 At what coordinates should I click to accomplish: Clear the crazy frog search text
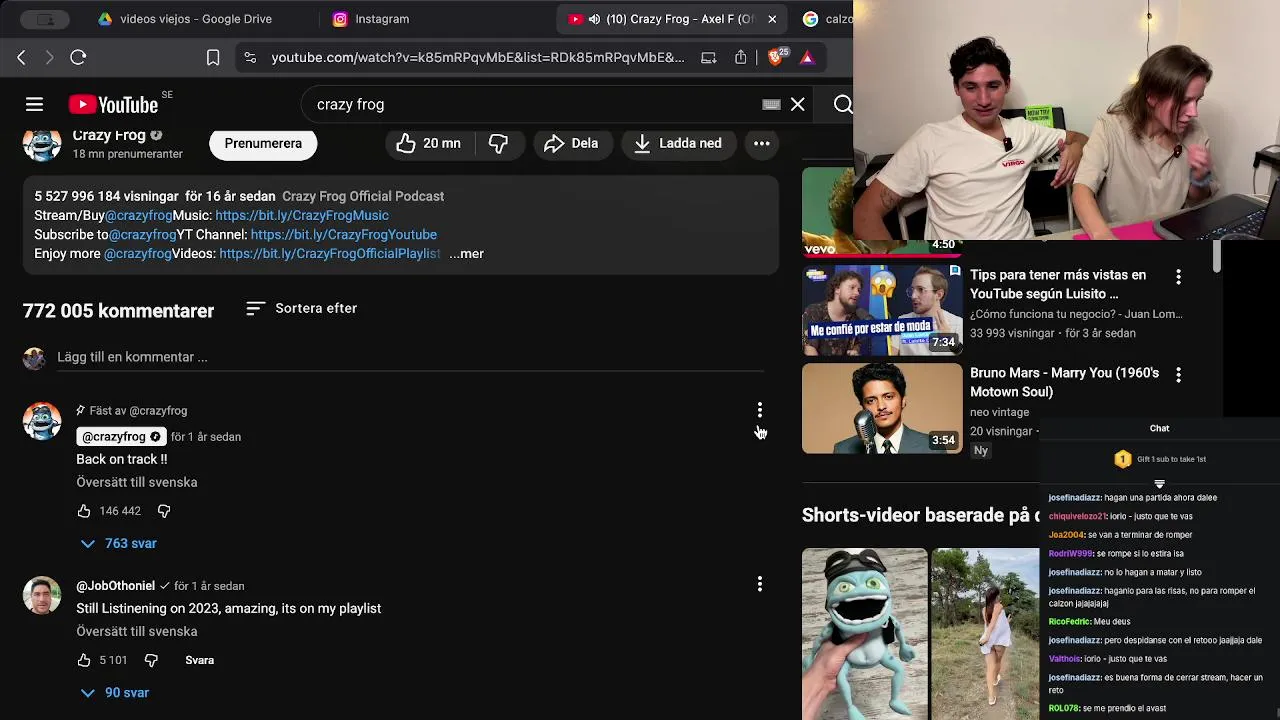coord(798,104)
